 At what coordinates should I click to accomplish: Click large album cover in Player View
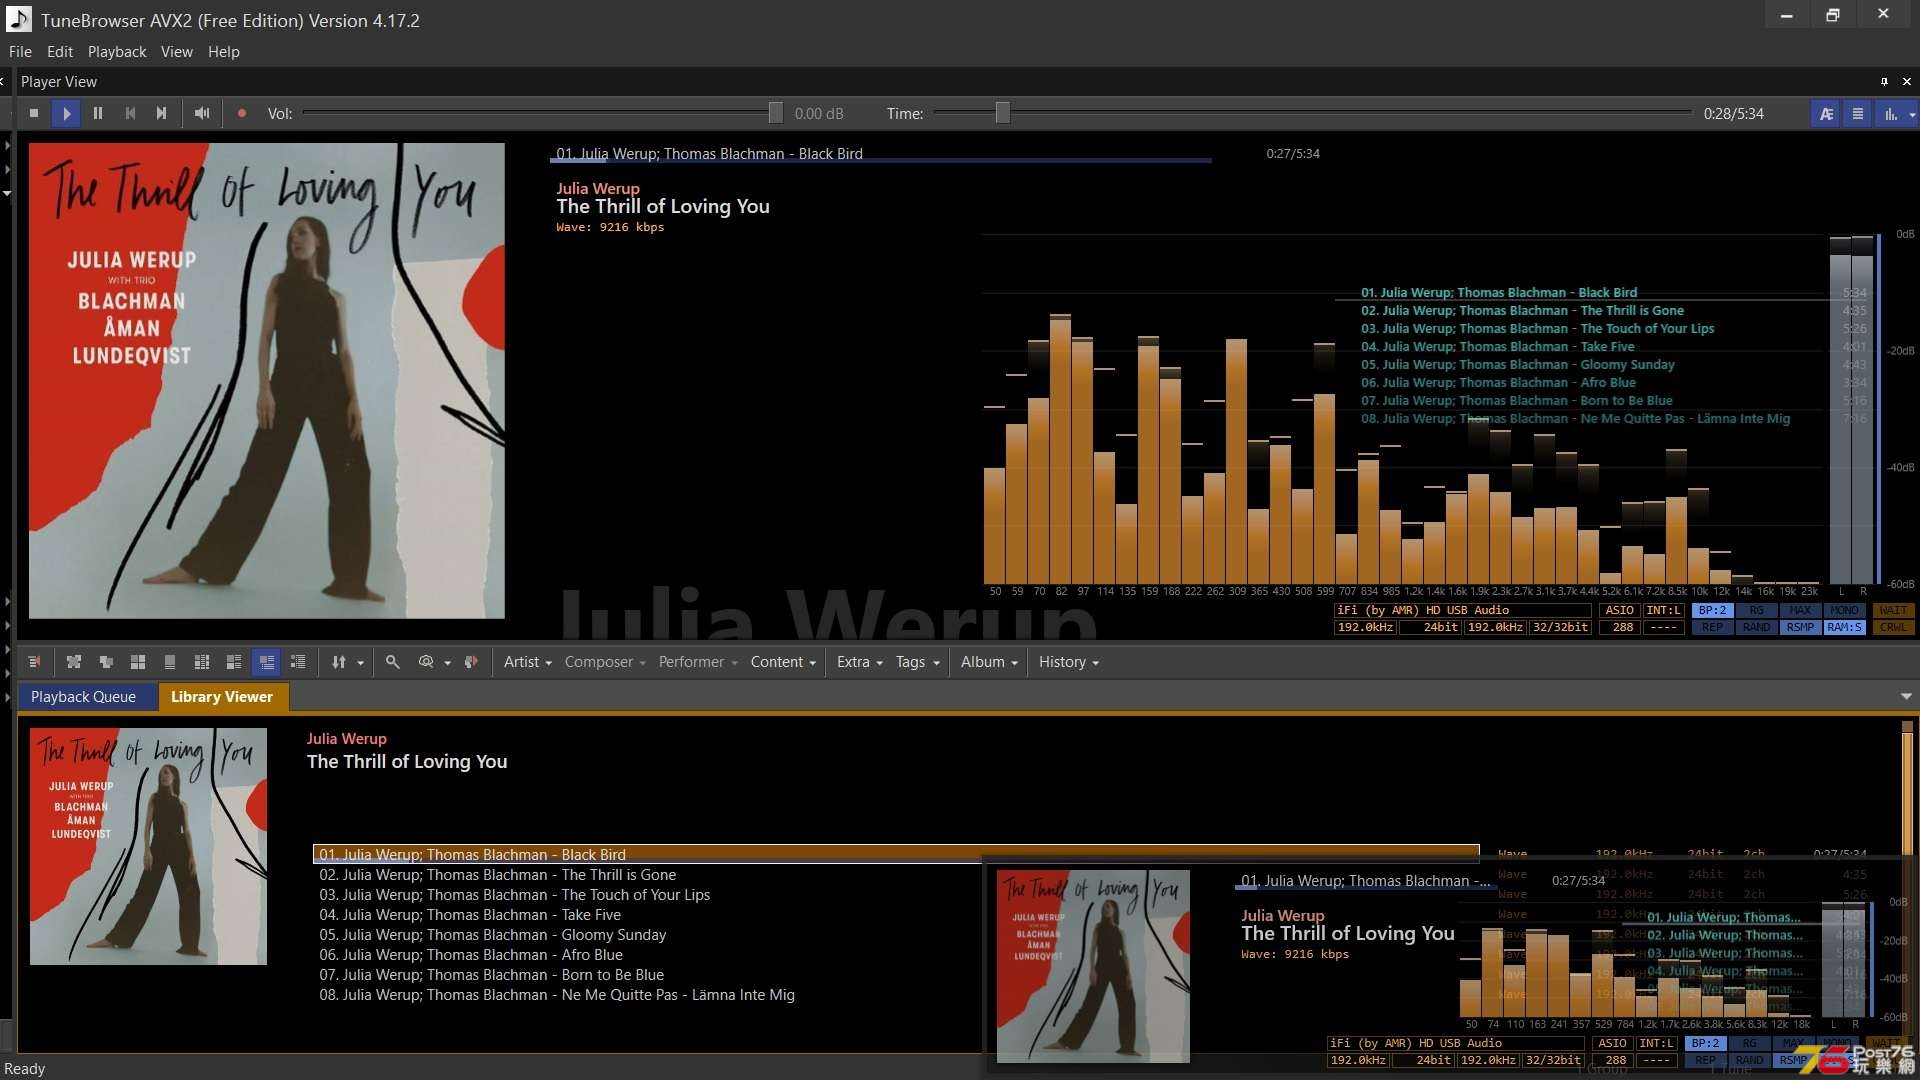pos(266,380)
